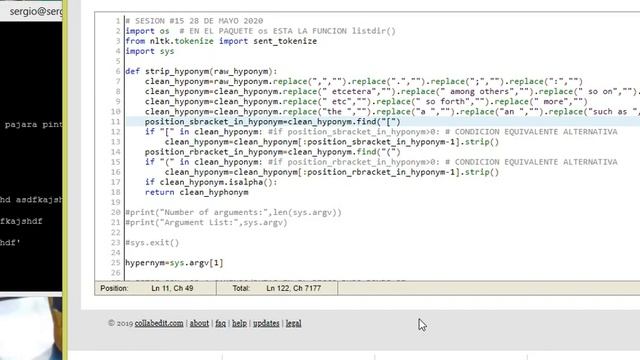Click the 'import os' statement on line 2
640x360 pixels.
pyautogui.click(x=147, y=31)
